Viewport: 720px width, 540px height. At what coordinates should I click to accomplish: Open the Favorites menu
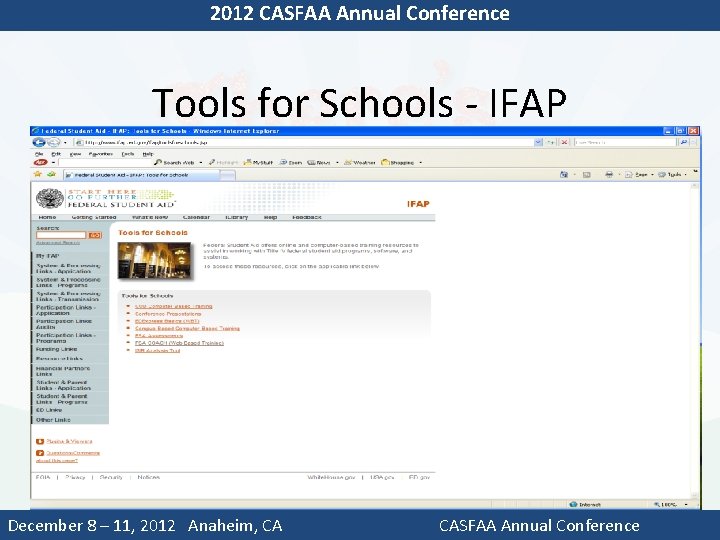point(100,154)
